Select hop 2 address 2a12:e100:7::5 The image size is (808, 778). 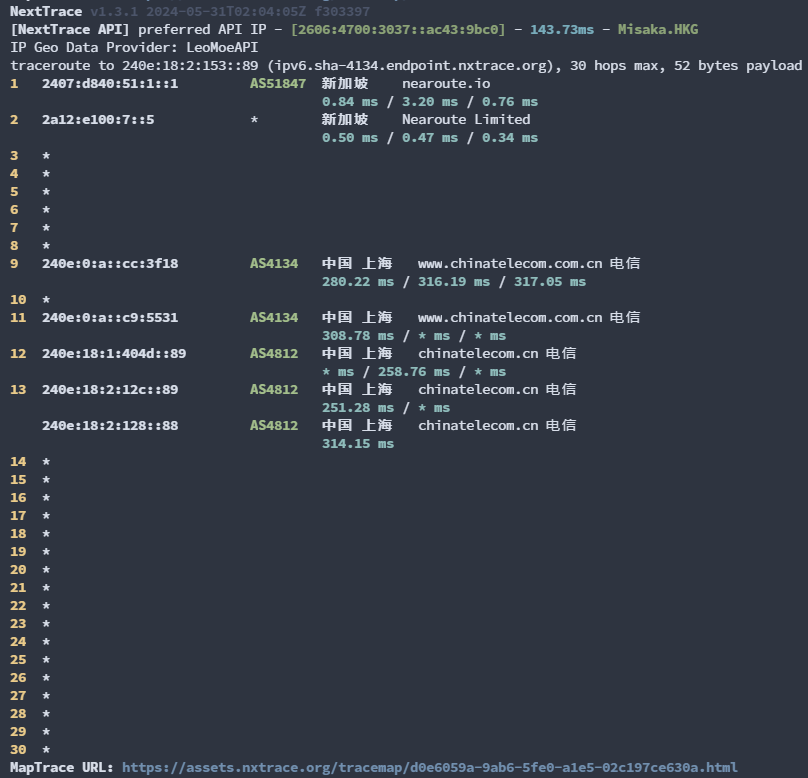98,120
